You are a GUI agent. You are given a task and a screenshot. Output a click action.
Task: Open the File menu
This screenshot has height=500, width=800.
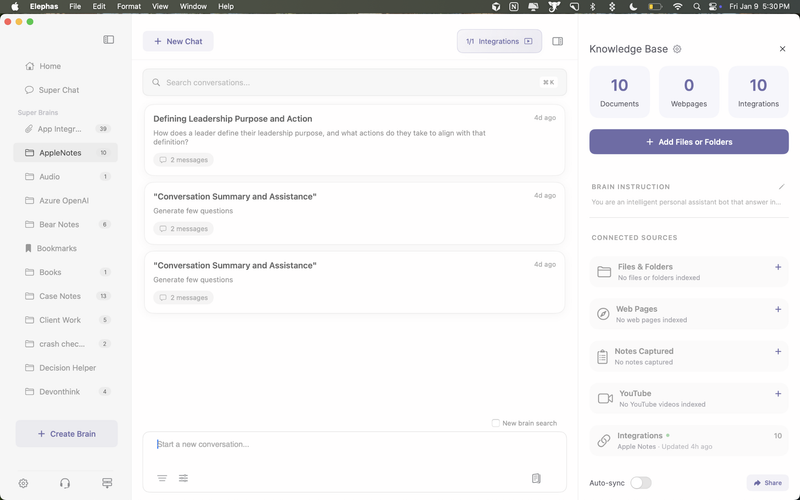click(x=75, y=7)
